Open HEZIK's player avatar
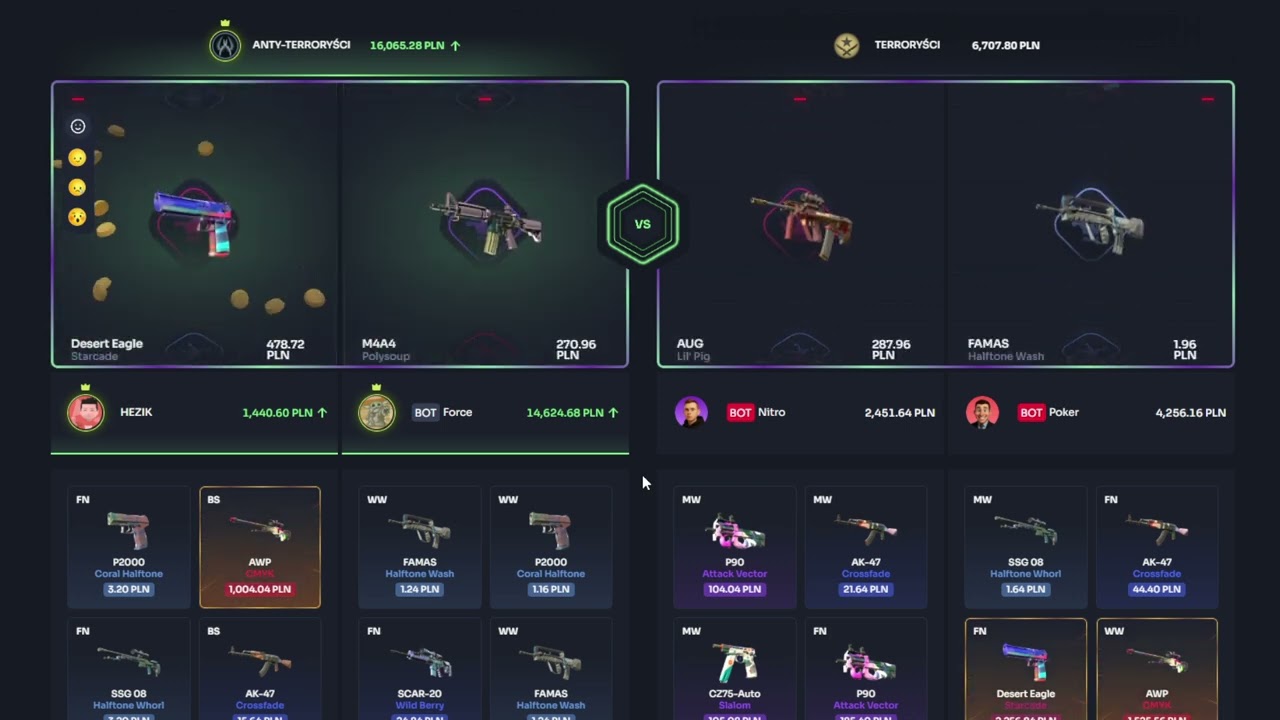 tap(85, 412)
